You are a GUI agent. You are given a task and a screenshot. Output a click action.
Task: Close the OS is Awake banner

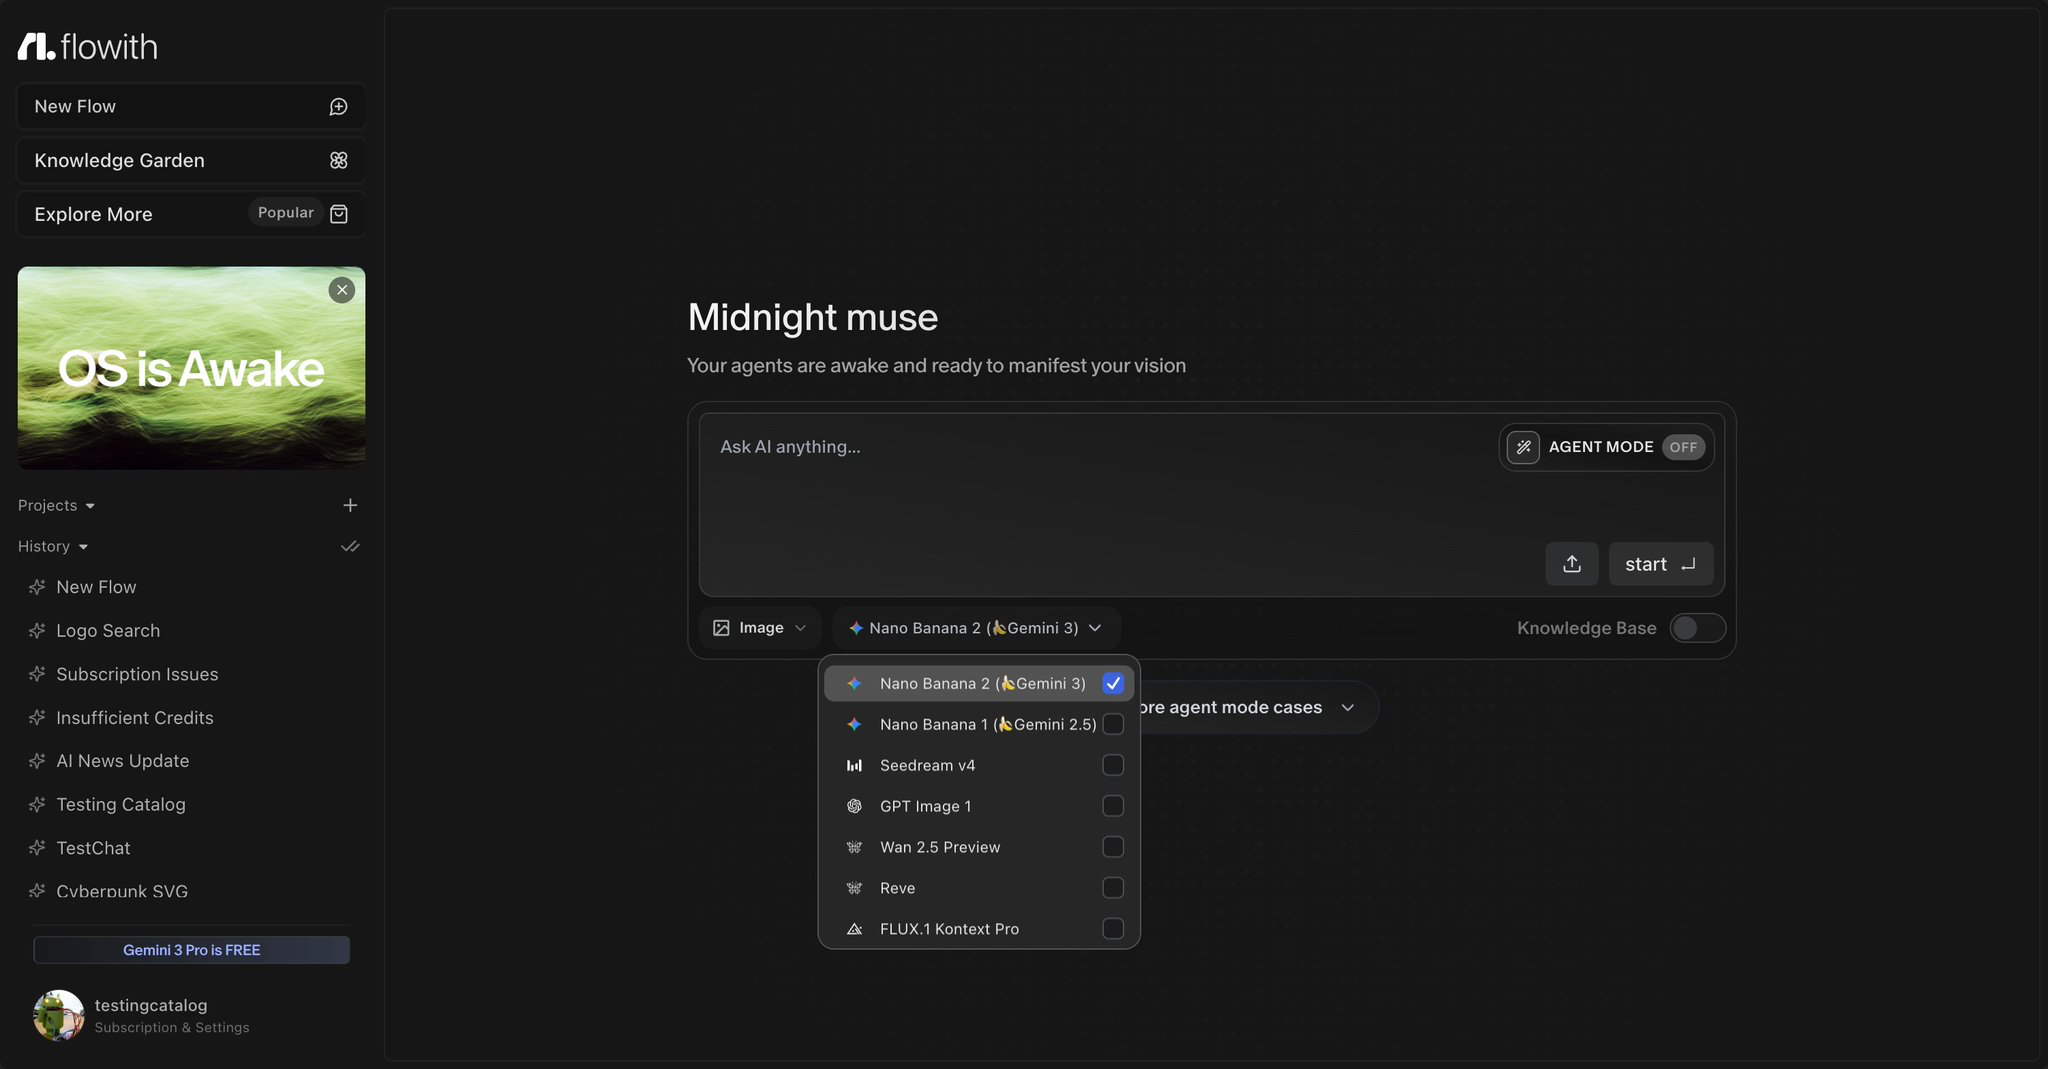(342, 290)
